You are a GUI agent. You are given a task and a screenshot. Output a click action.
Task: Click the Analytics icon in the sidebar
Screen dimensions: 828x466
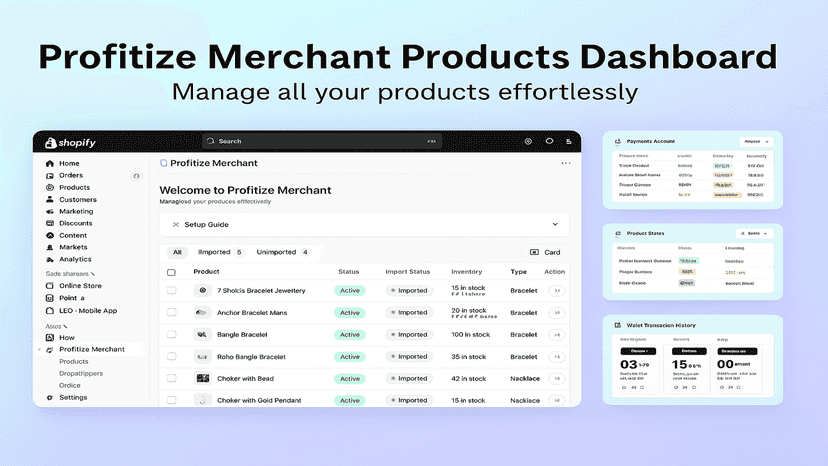pos(50,259)
